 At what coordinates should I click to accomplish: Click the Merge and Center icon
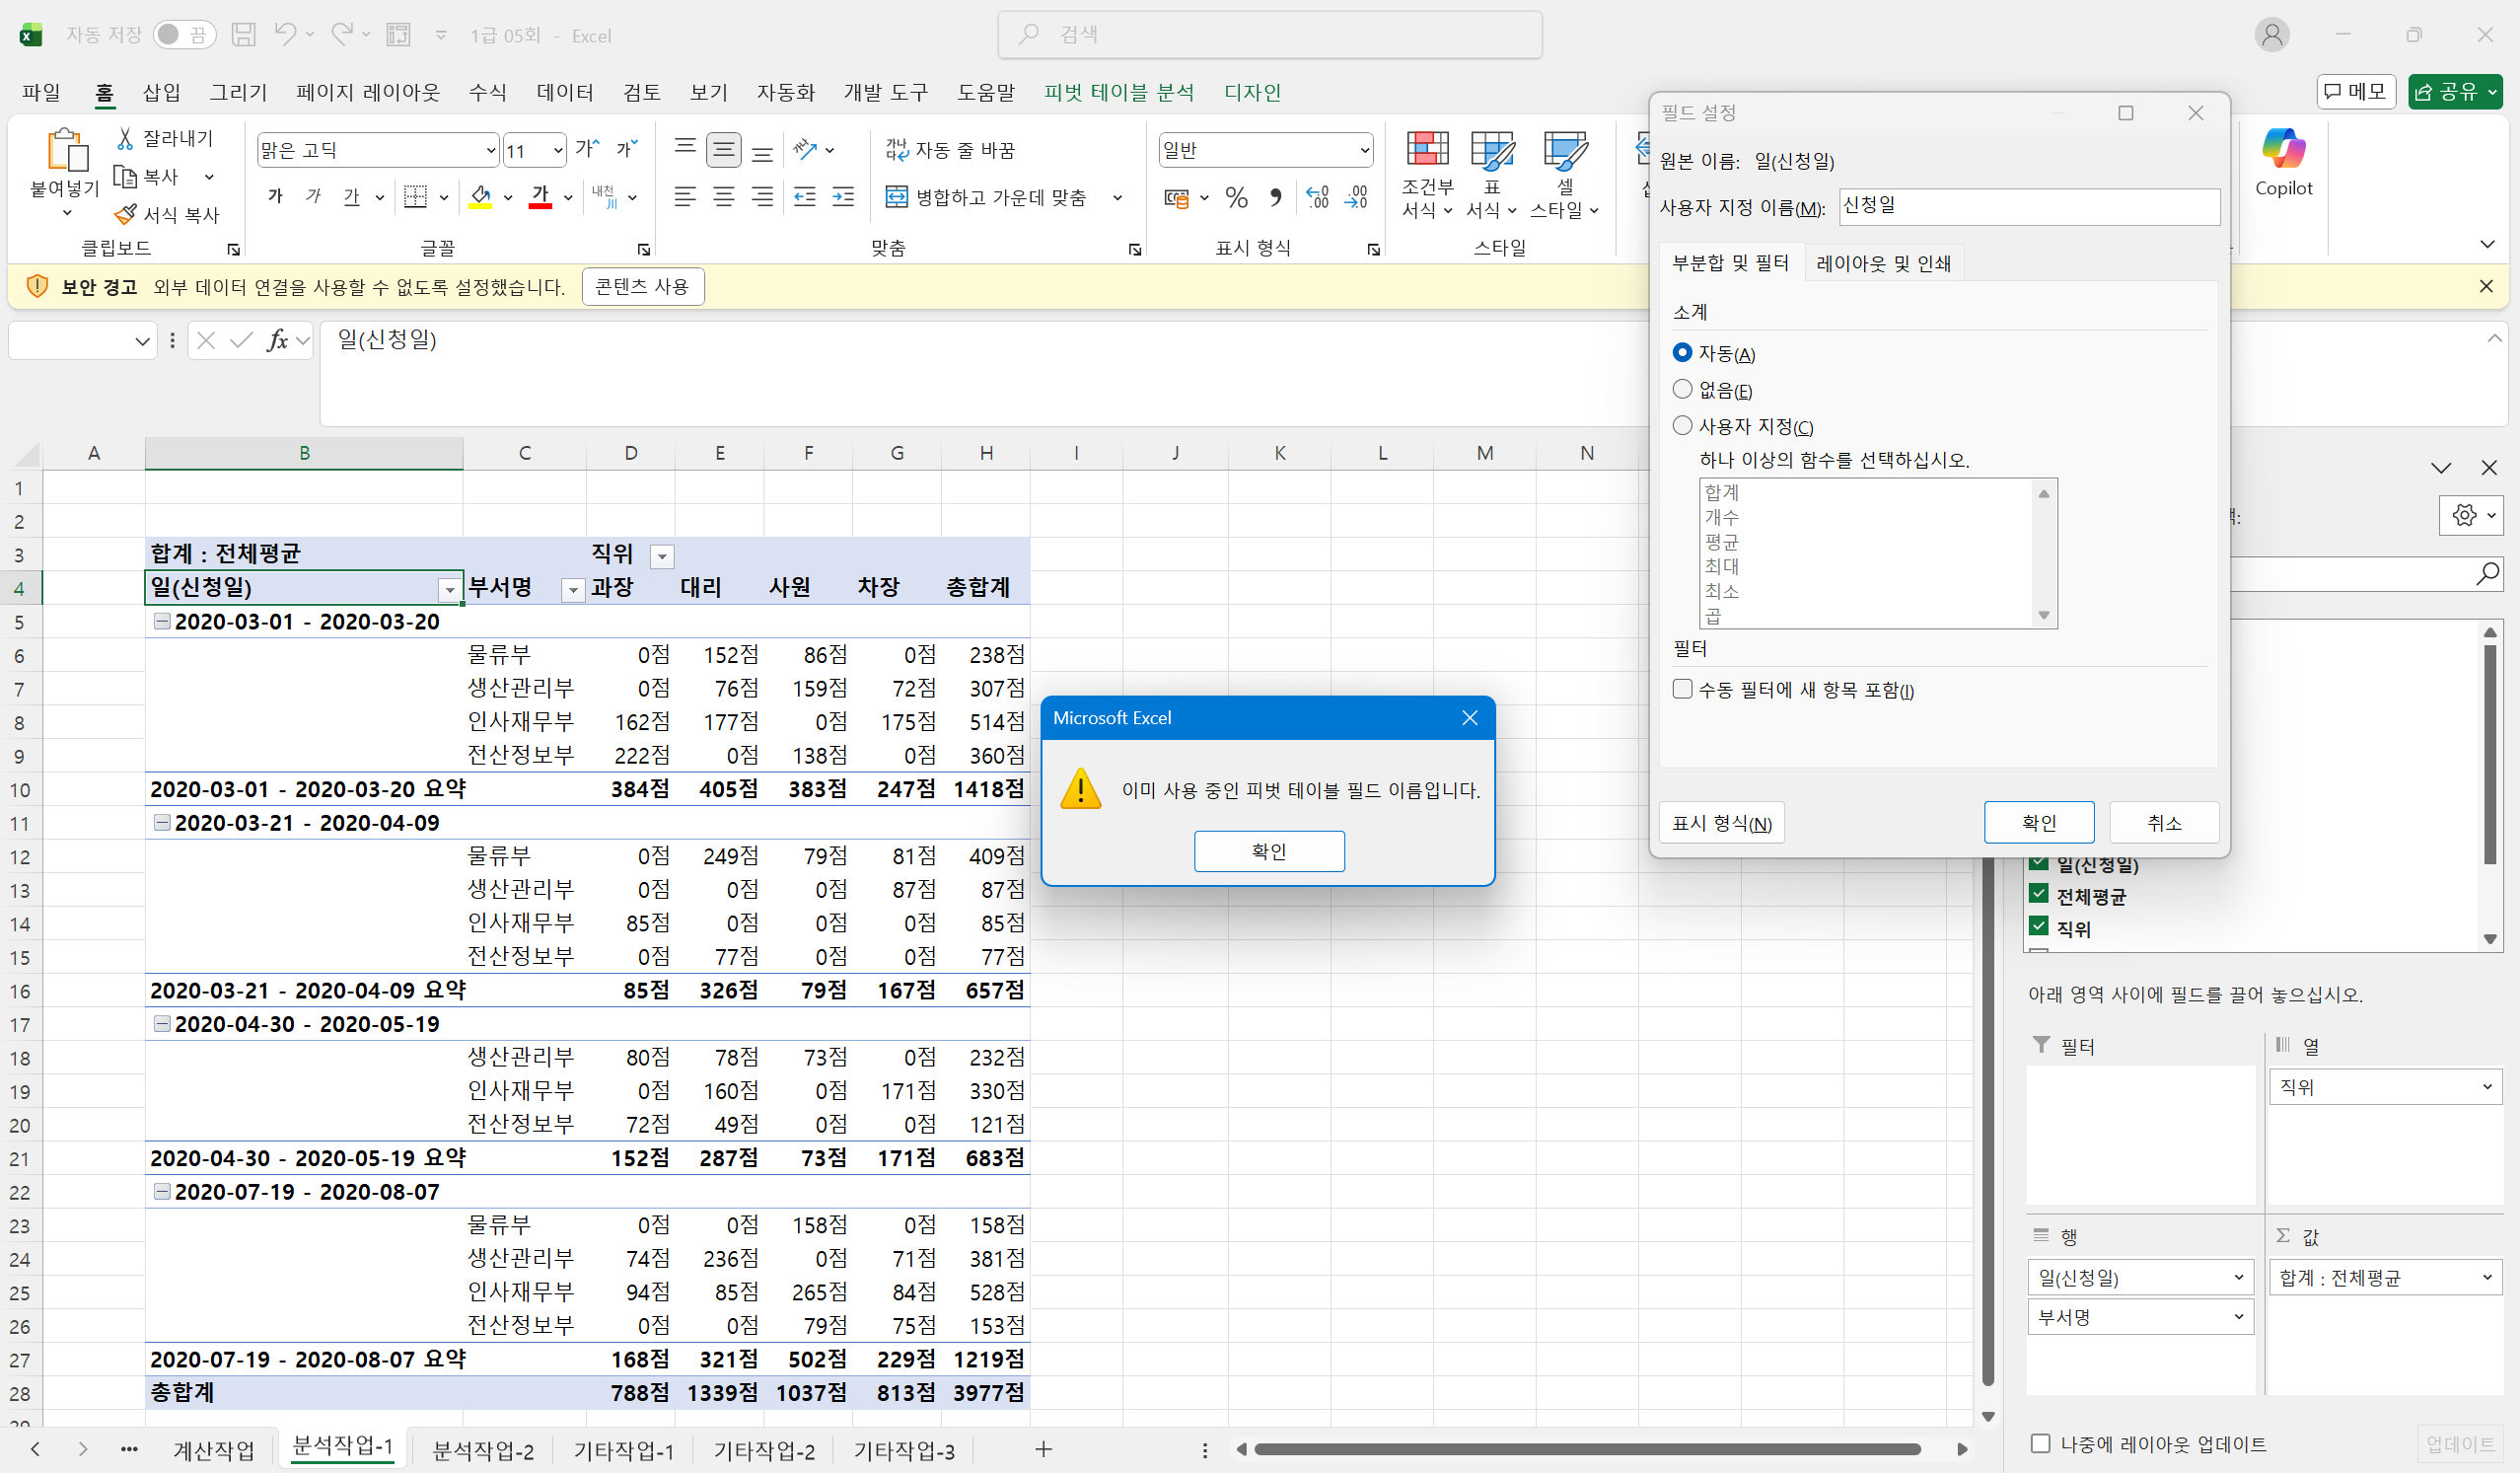897,197
